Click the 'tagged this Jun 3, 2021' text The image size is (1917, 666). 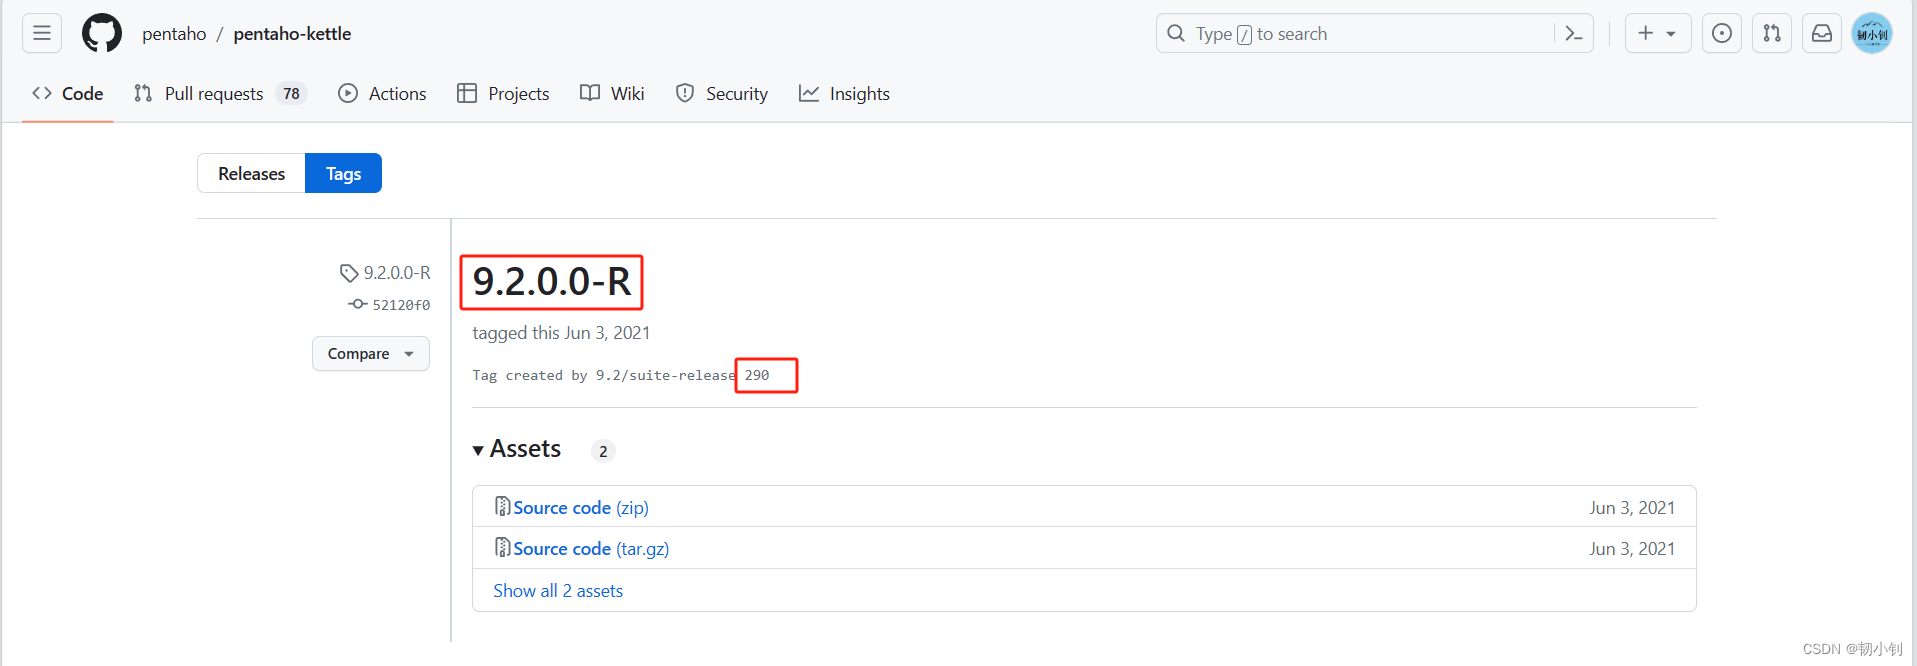[561, 333]
